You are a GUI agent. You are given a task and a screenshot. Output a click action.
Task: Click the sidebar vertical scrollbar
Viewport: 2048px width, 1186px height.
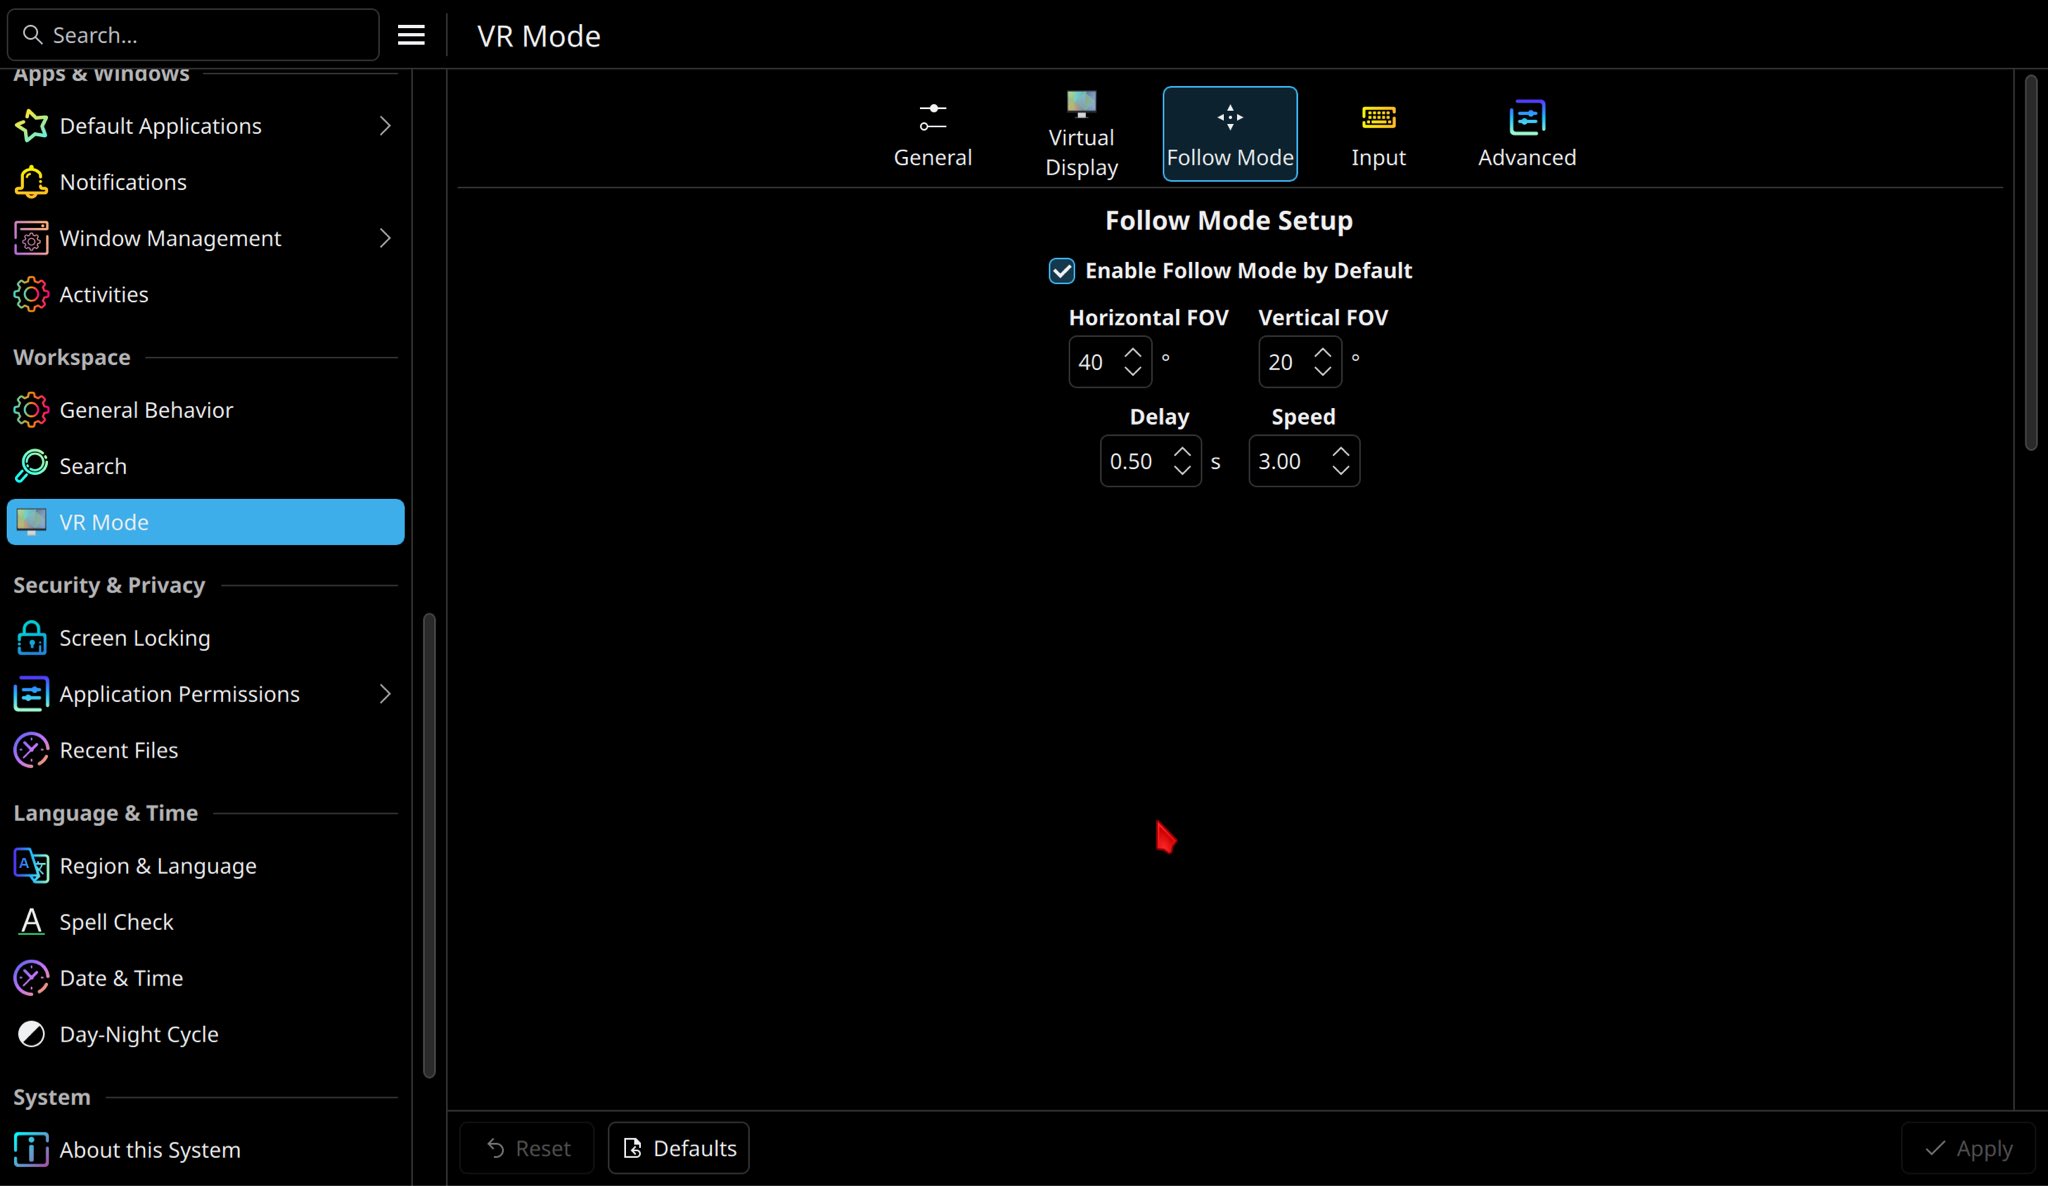[x=429, y=845]
